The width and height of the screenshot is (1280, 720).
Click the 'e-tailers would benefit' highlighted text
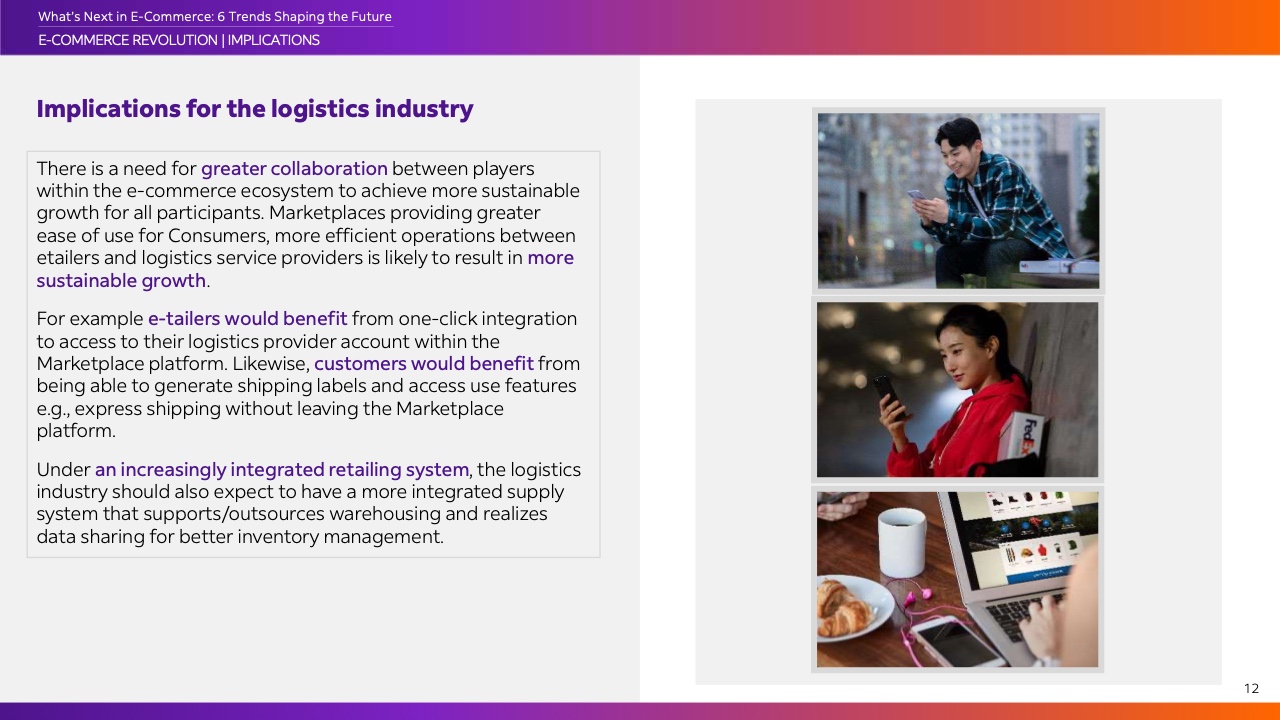247,318
